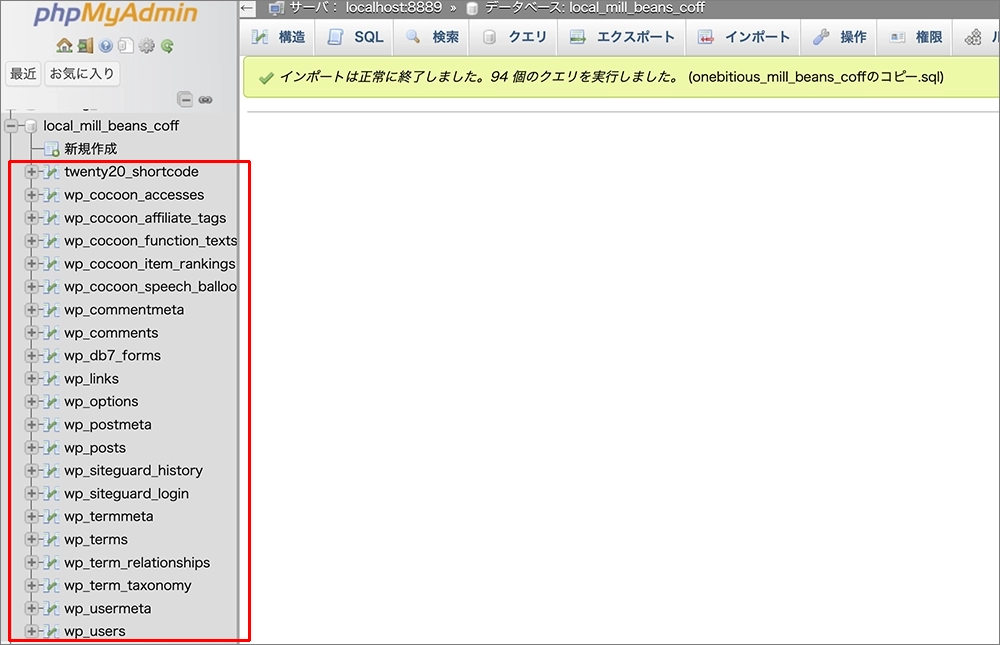Expand the wp_options table node
1000x645 pixels.
coord(31,402)
